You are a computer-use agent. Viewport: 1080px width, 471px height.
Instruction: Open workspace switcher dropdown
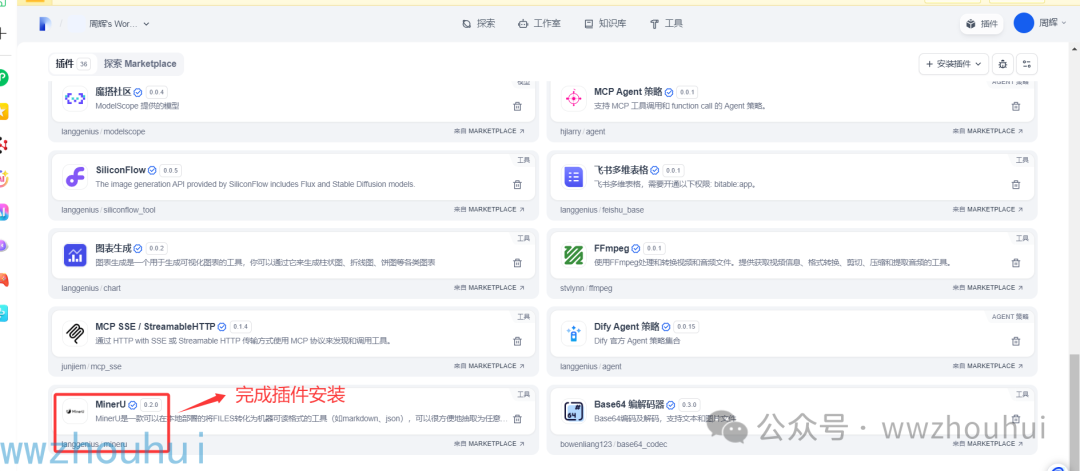[119, 23]
